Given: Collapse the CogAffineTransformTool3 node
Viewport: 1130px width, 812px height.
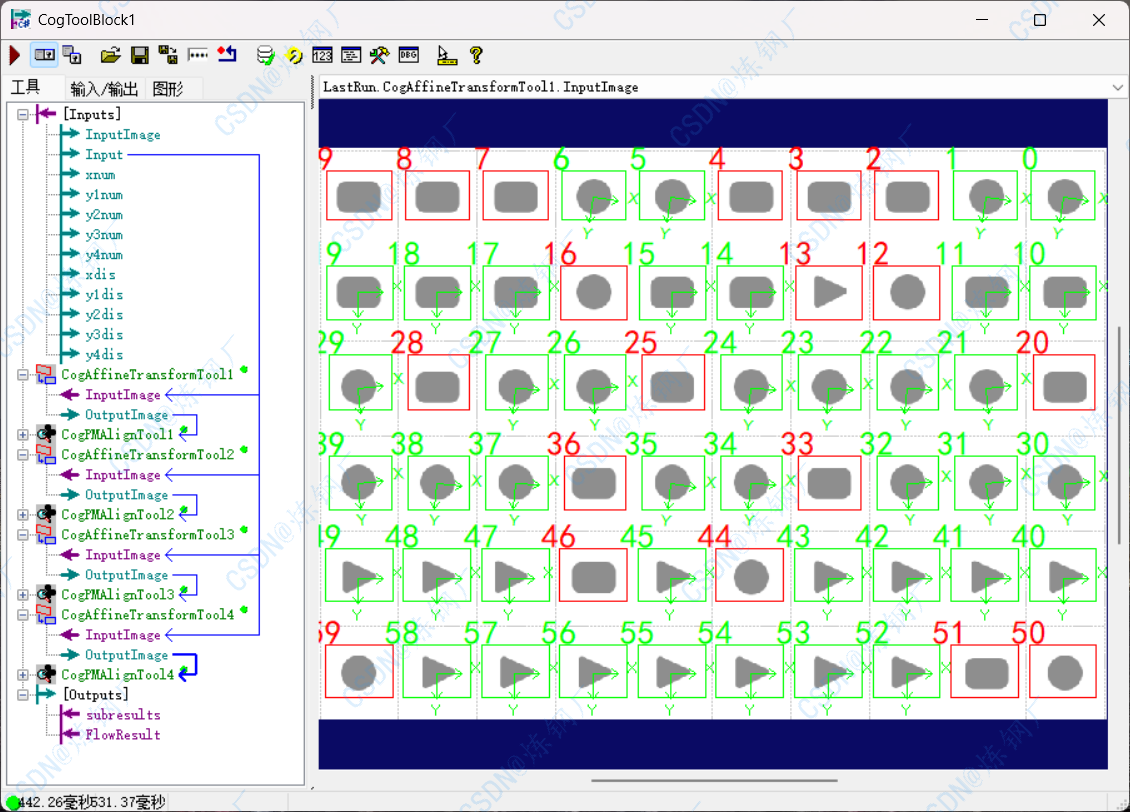Looking at the screenshot, I should (x=23, y=535).
